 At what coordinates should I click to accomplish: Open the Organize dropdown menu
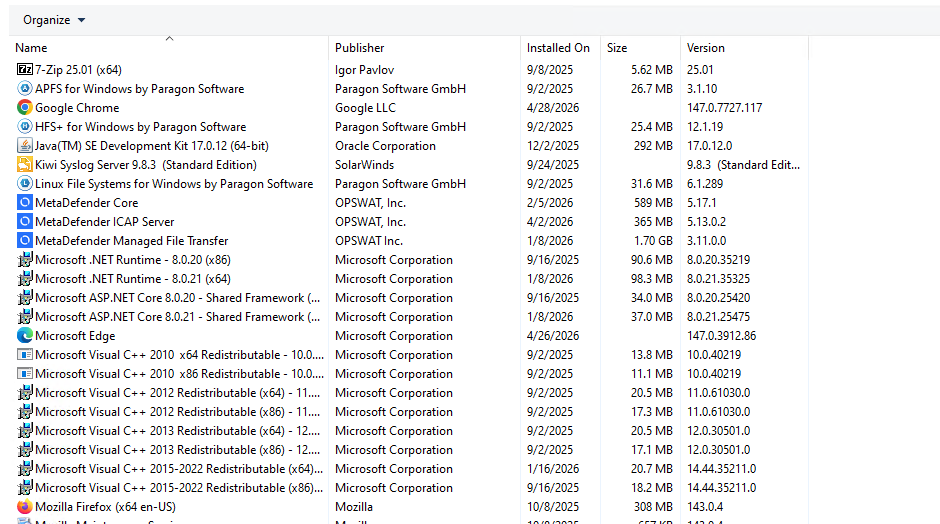pyautogui.click(x=54, y=20)
